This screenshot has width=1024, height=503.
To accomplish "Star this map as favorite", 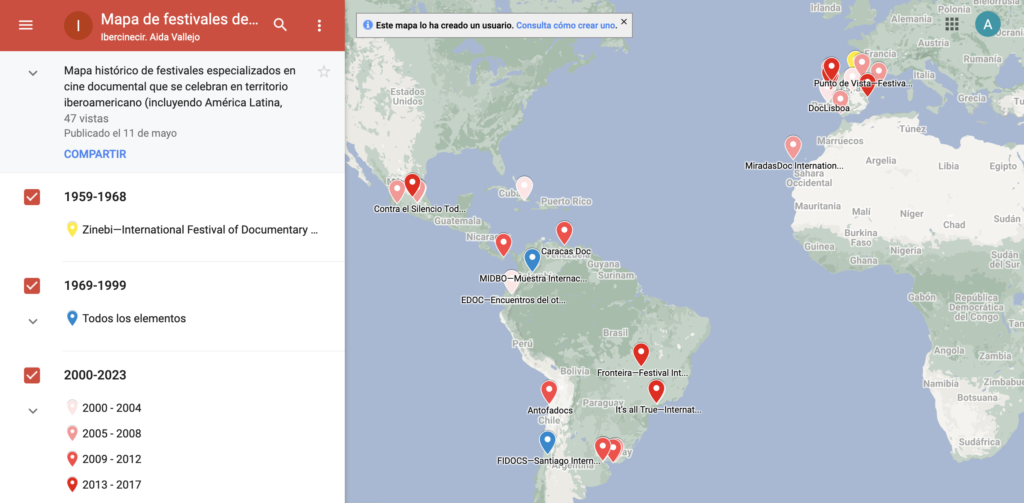I will pyautogui.click(x=323, y=72).
